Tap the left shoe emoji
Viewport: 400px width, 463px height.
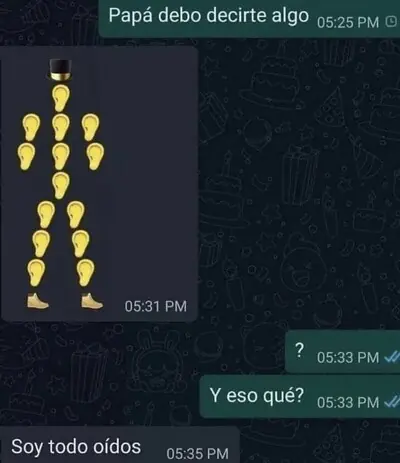click(x=38, y=301)
